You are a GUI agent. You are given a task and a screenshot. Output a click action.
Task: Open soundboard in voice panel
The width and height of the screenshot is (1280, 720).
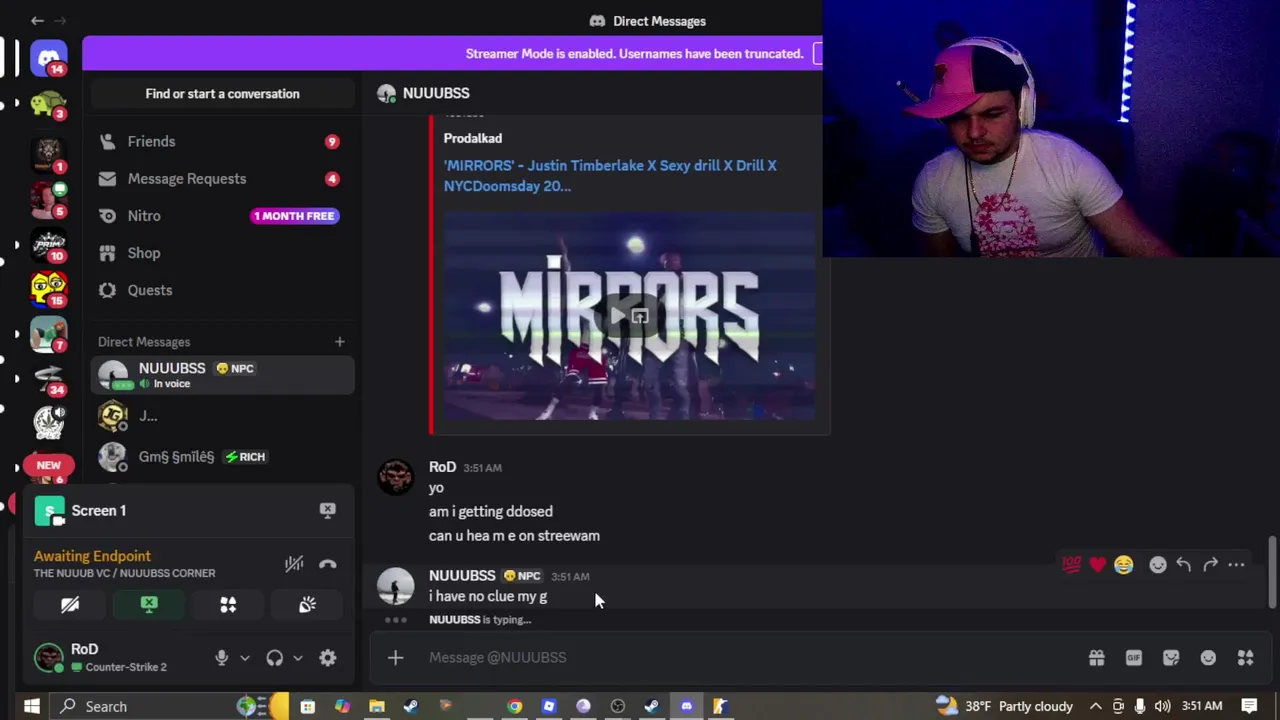tap(307, 604)
